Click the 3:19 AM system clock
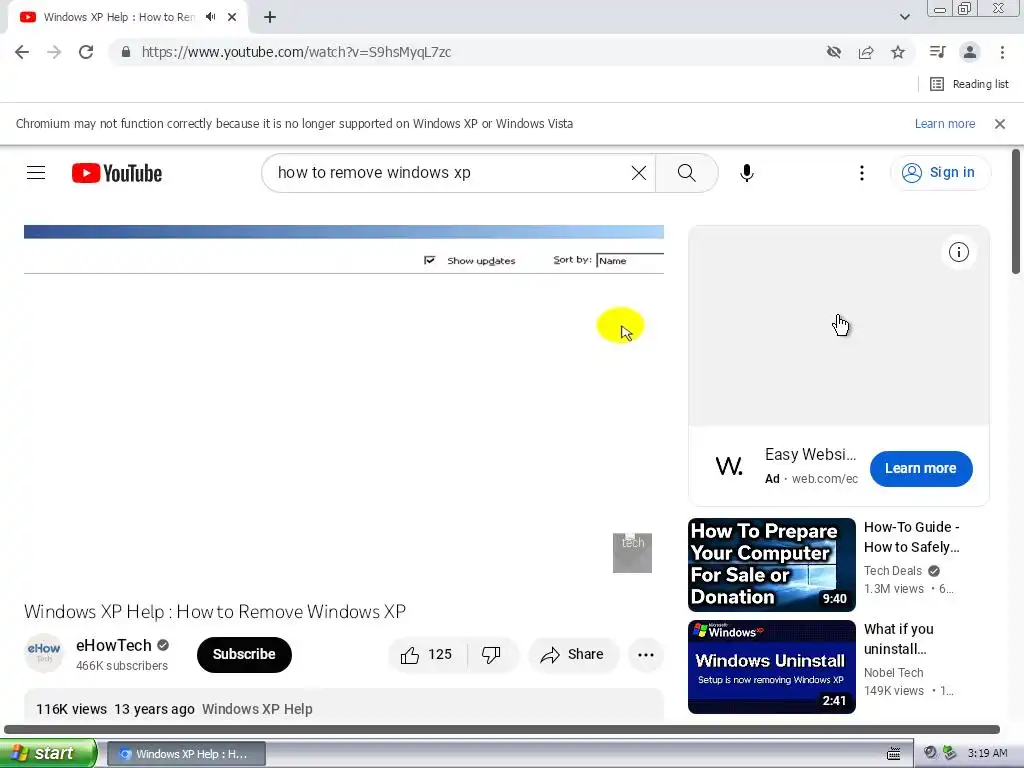Screen dimensions: 1024x768 click(987, 753)
